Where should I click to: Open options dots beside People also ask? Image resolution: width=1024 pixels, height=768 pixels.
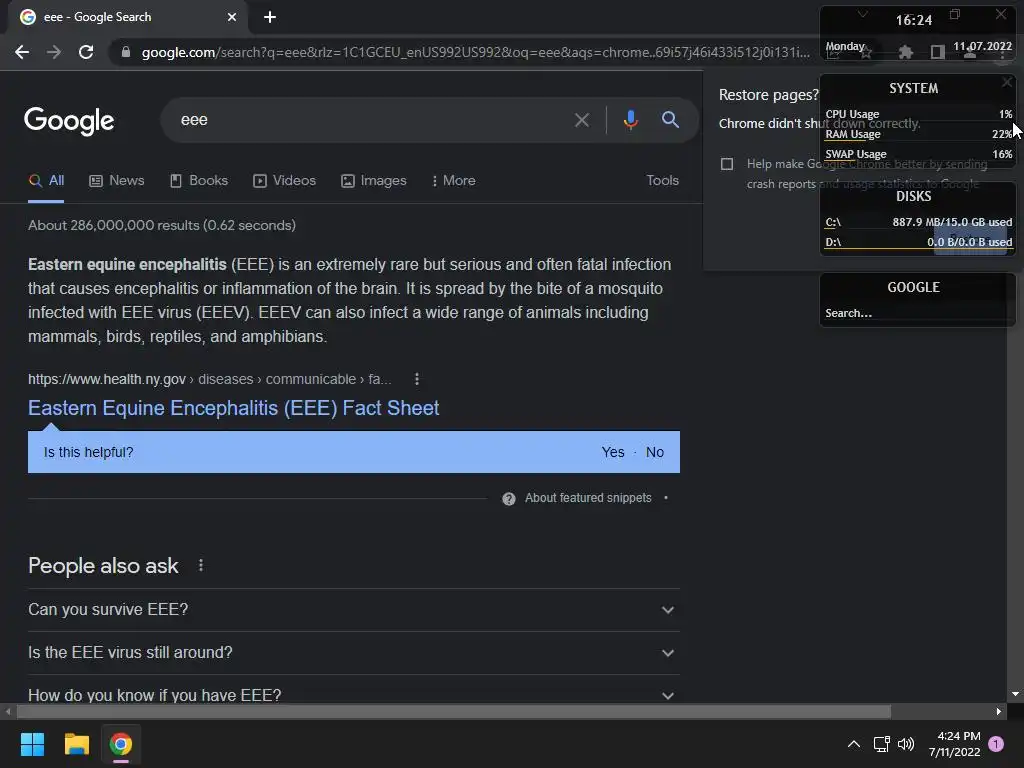(200, 566)
